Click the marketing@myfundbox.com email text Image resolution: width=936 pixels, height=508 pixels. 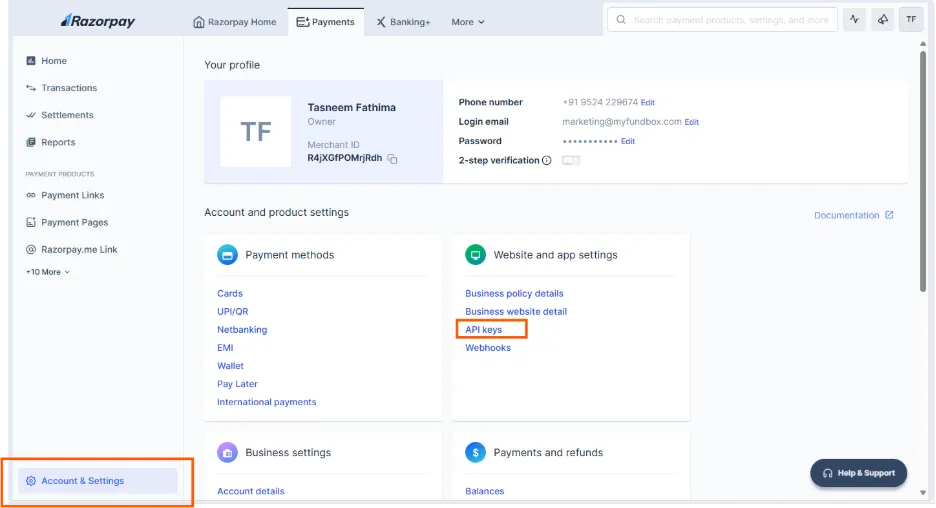pyautogui.click(x=621, y=122)
